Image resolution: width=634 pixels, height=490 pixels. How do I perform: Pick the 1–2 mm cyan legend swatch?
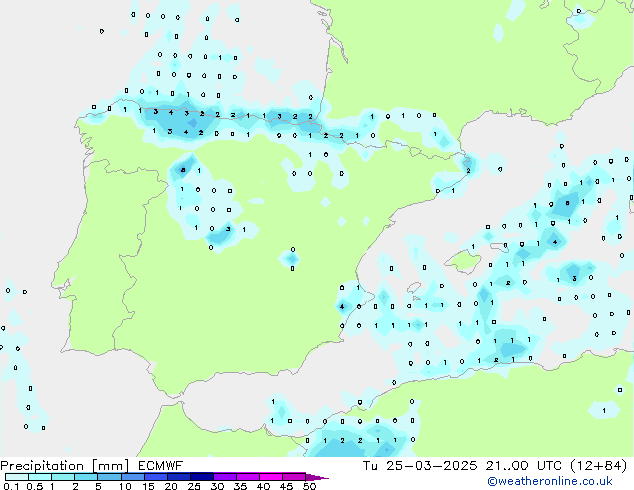click(63, 477)
